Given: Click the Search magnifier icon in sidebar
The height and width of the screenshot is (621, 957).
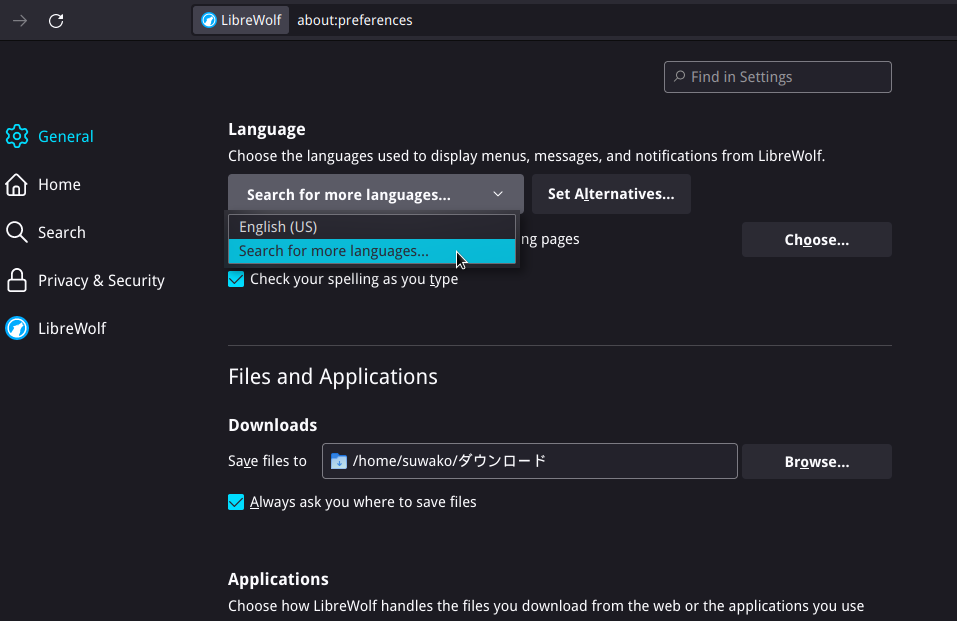Looking at the screenshot, I should pyautogui.click(x=16, y=232).
